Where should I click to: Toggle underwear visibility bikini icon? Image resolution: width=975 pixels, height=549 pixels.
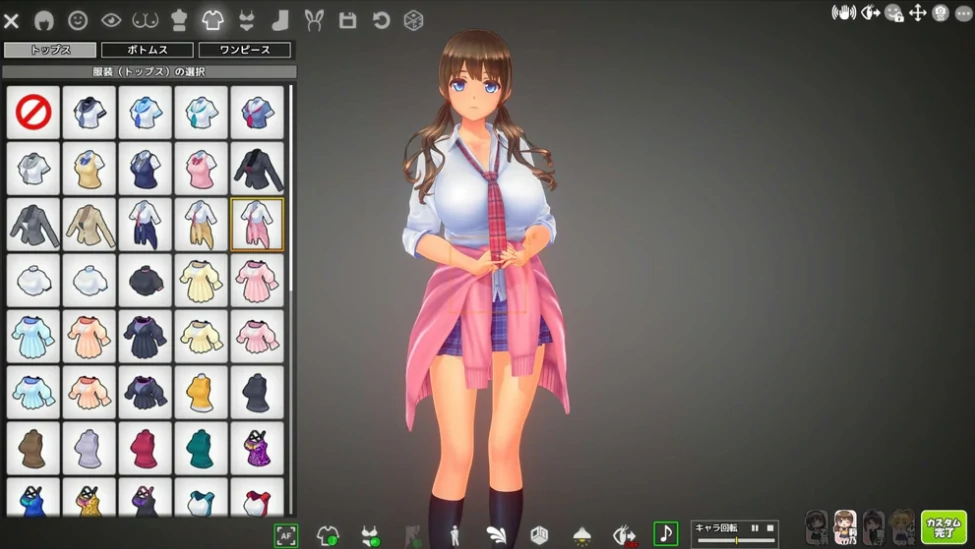(371, 535)
